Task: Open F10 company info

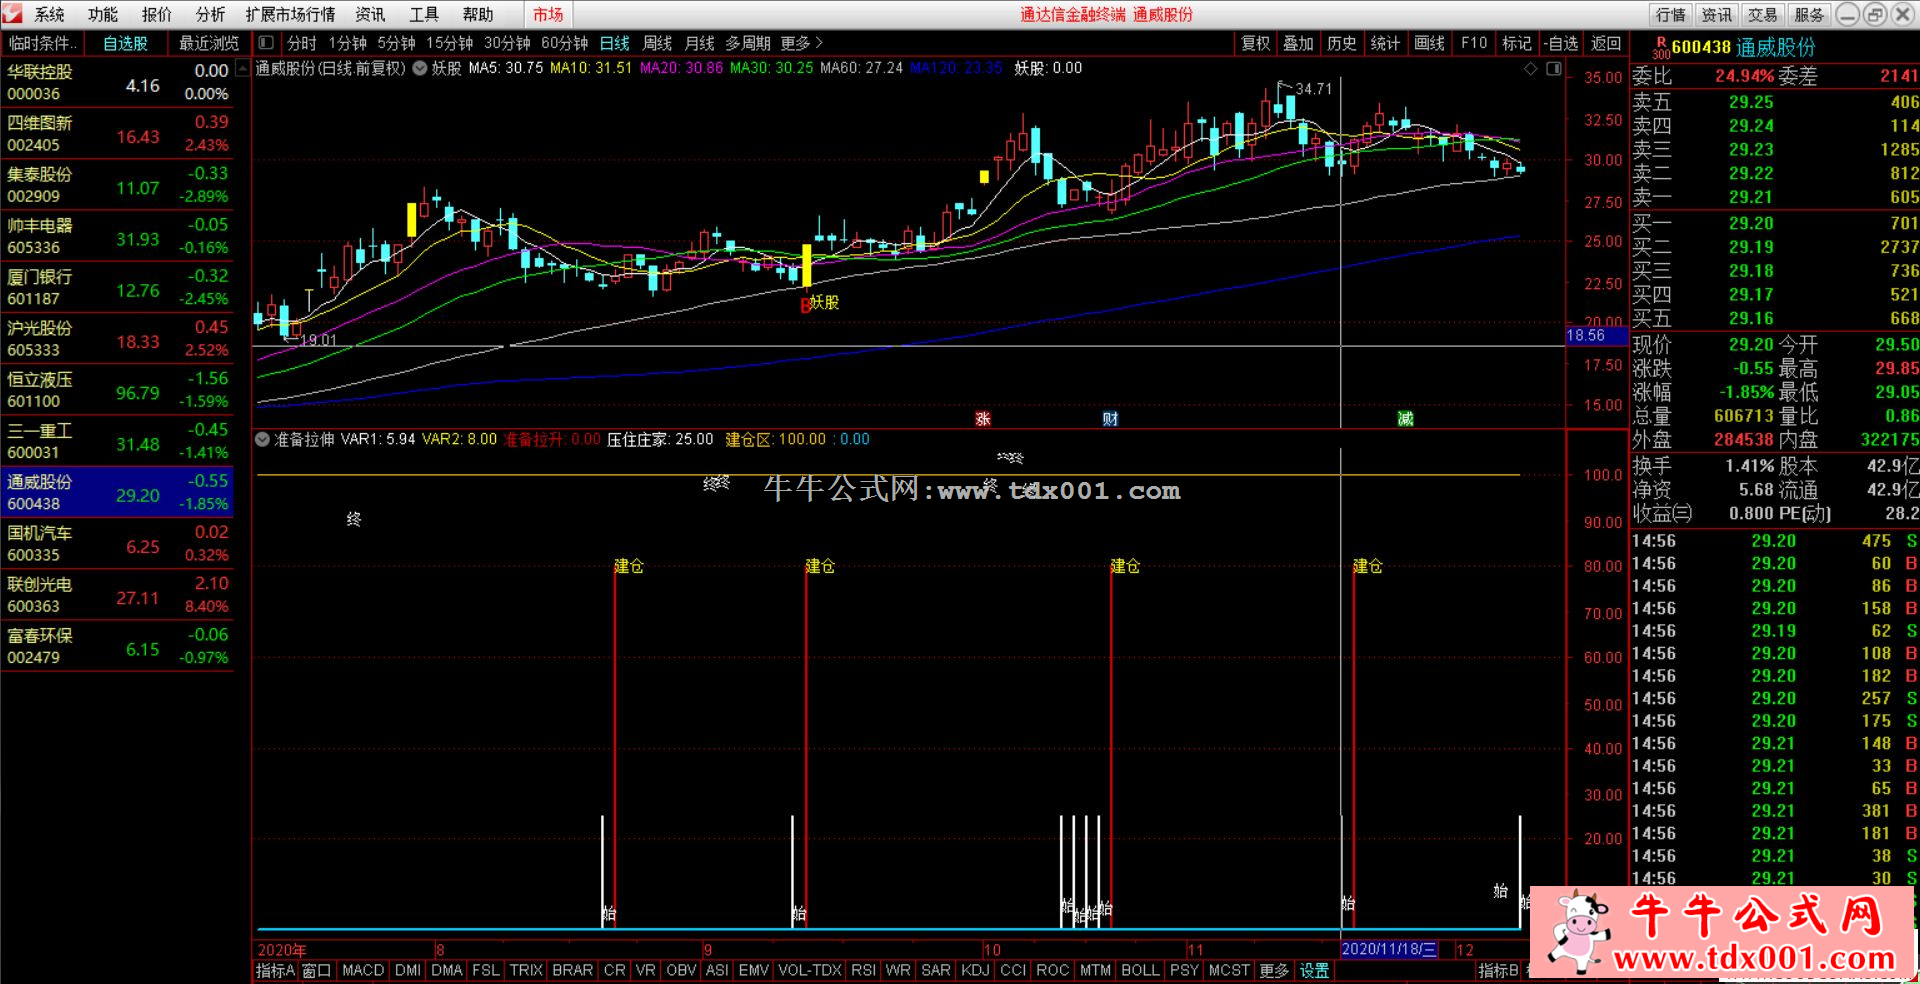Action: click(1474, 43)
